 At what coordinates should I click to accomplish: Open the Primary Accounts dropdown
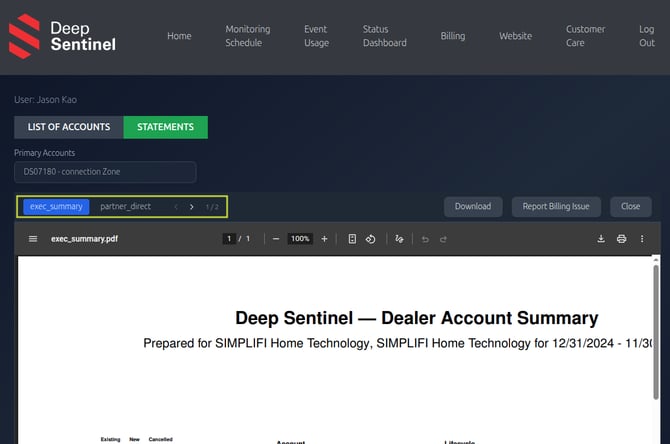(x=105, y=172)
